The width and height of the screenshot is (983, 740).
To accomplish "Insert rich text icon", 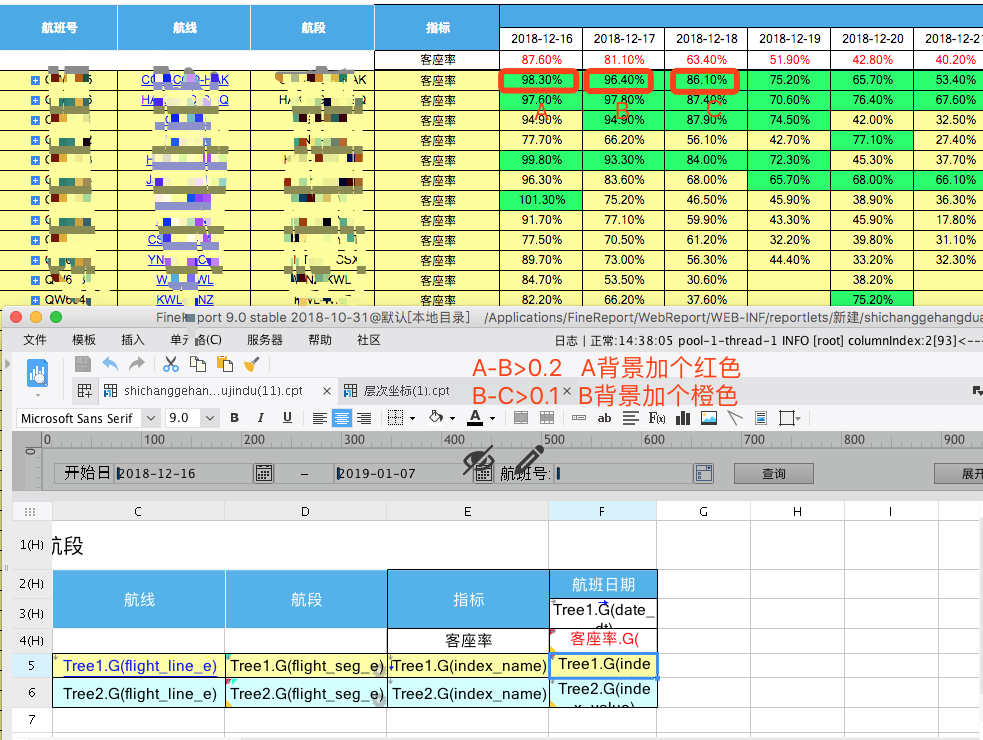I will [x=631, y=418].
